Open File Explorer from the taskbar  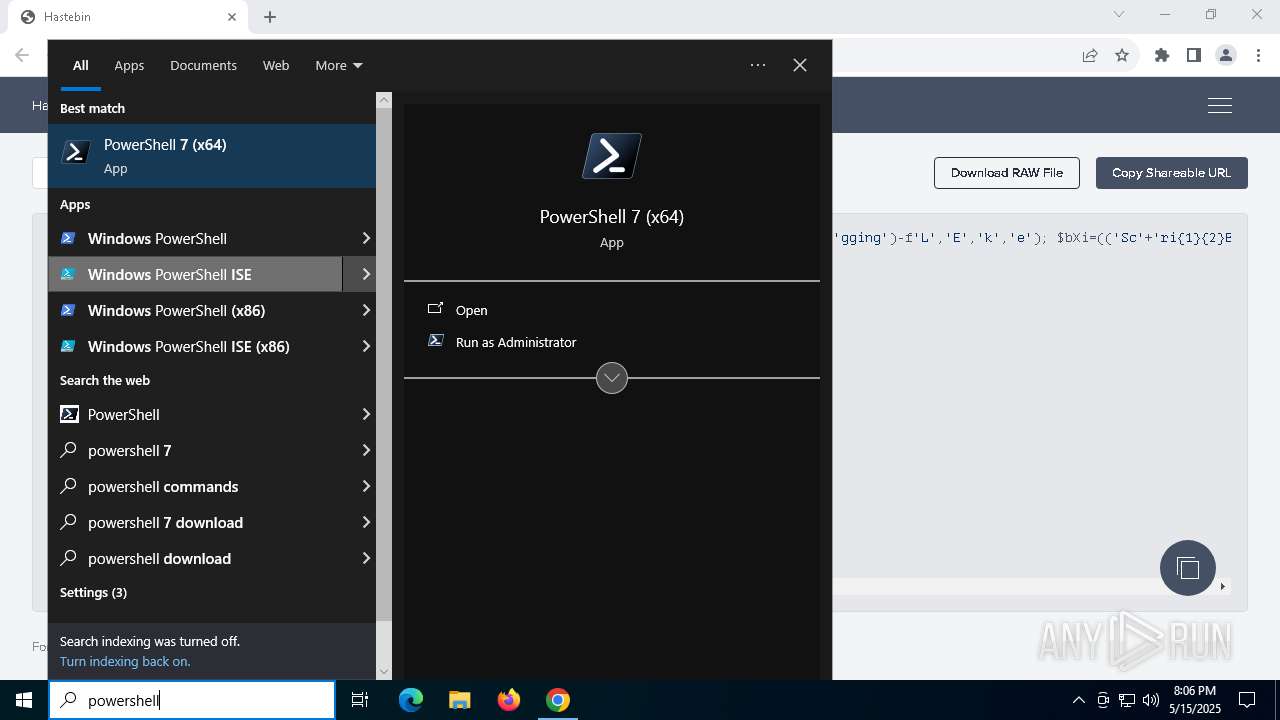click(459, 700)
